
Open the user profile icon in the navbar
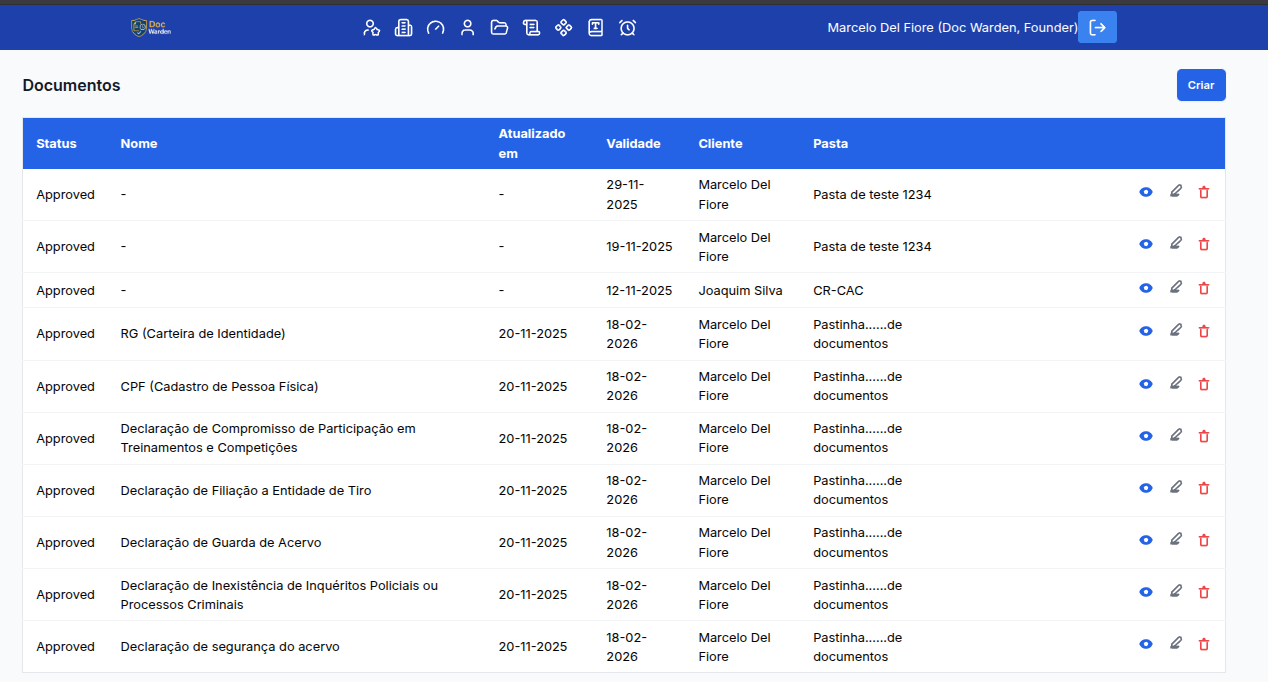[x=468, y=27]
